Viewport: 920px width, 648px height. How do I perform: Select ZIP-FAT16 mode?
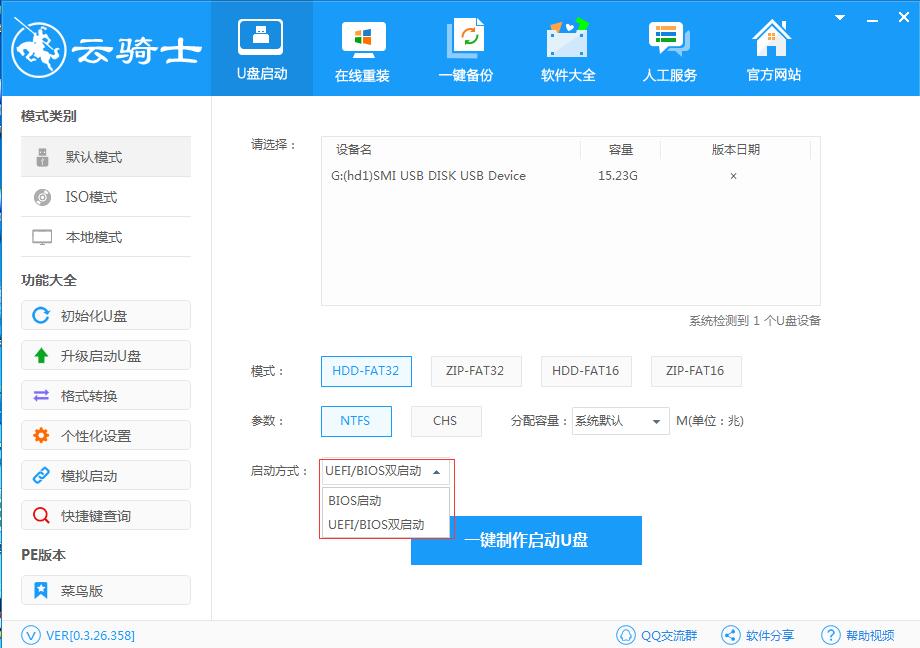tap(696, 371)
